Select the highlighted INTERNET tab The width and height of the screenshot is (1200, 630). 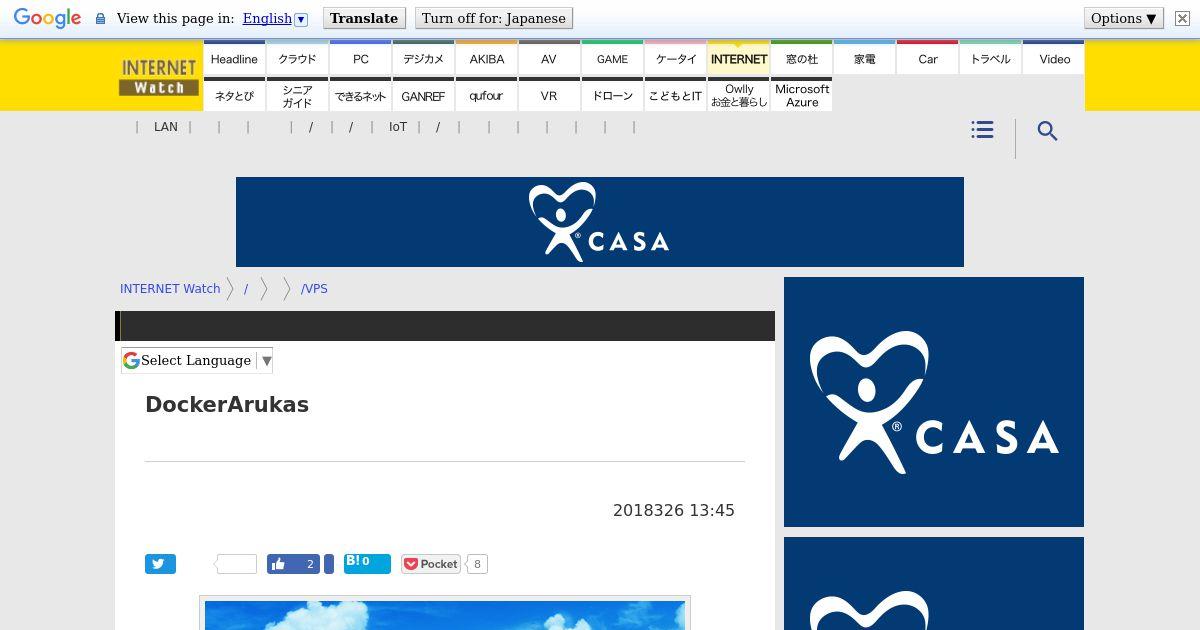click(739, 59)
